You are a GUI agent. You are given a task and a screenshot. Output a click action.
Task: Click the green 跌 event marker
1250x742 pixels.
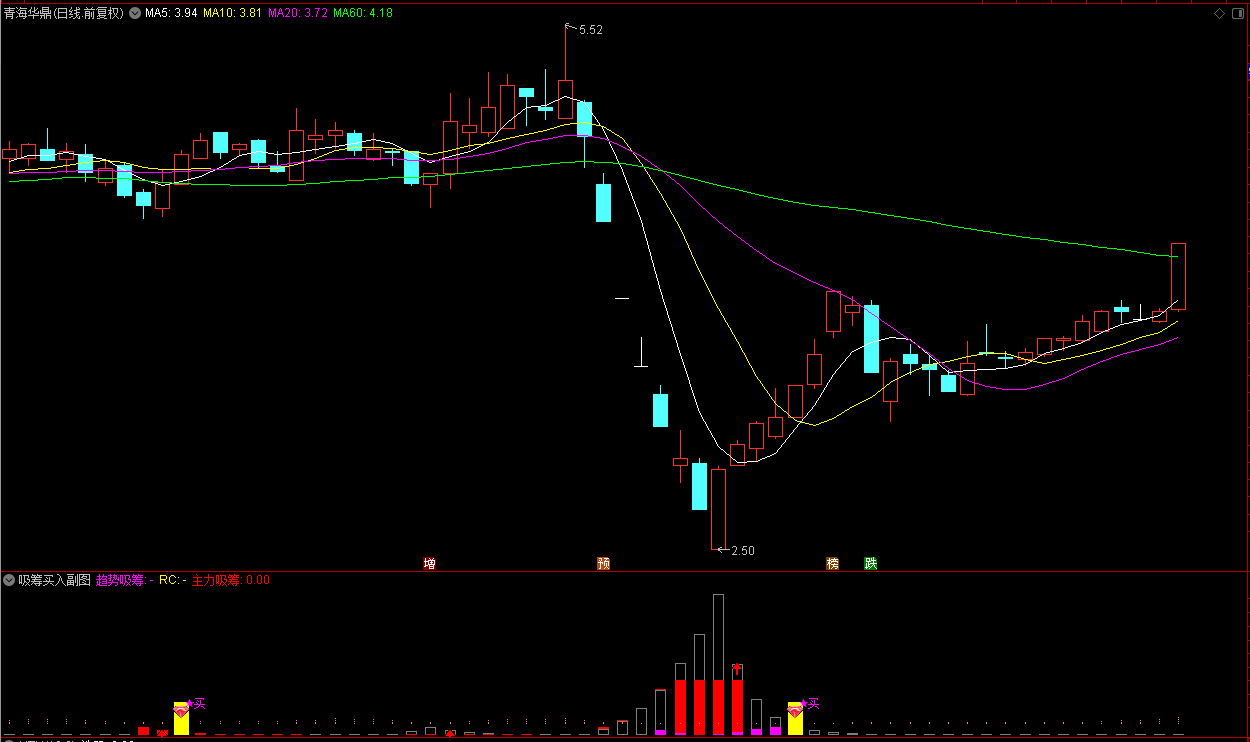[x=871, y=564]
